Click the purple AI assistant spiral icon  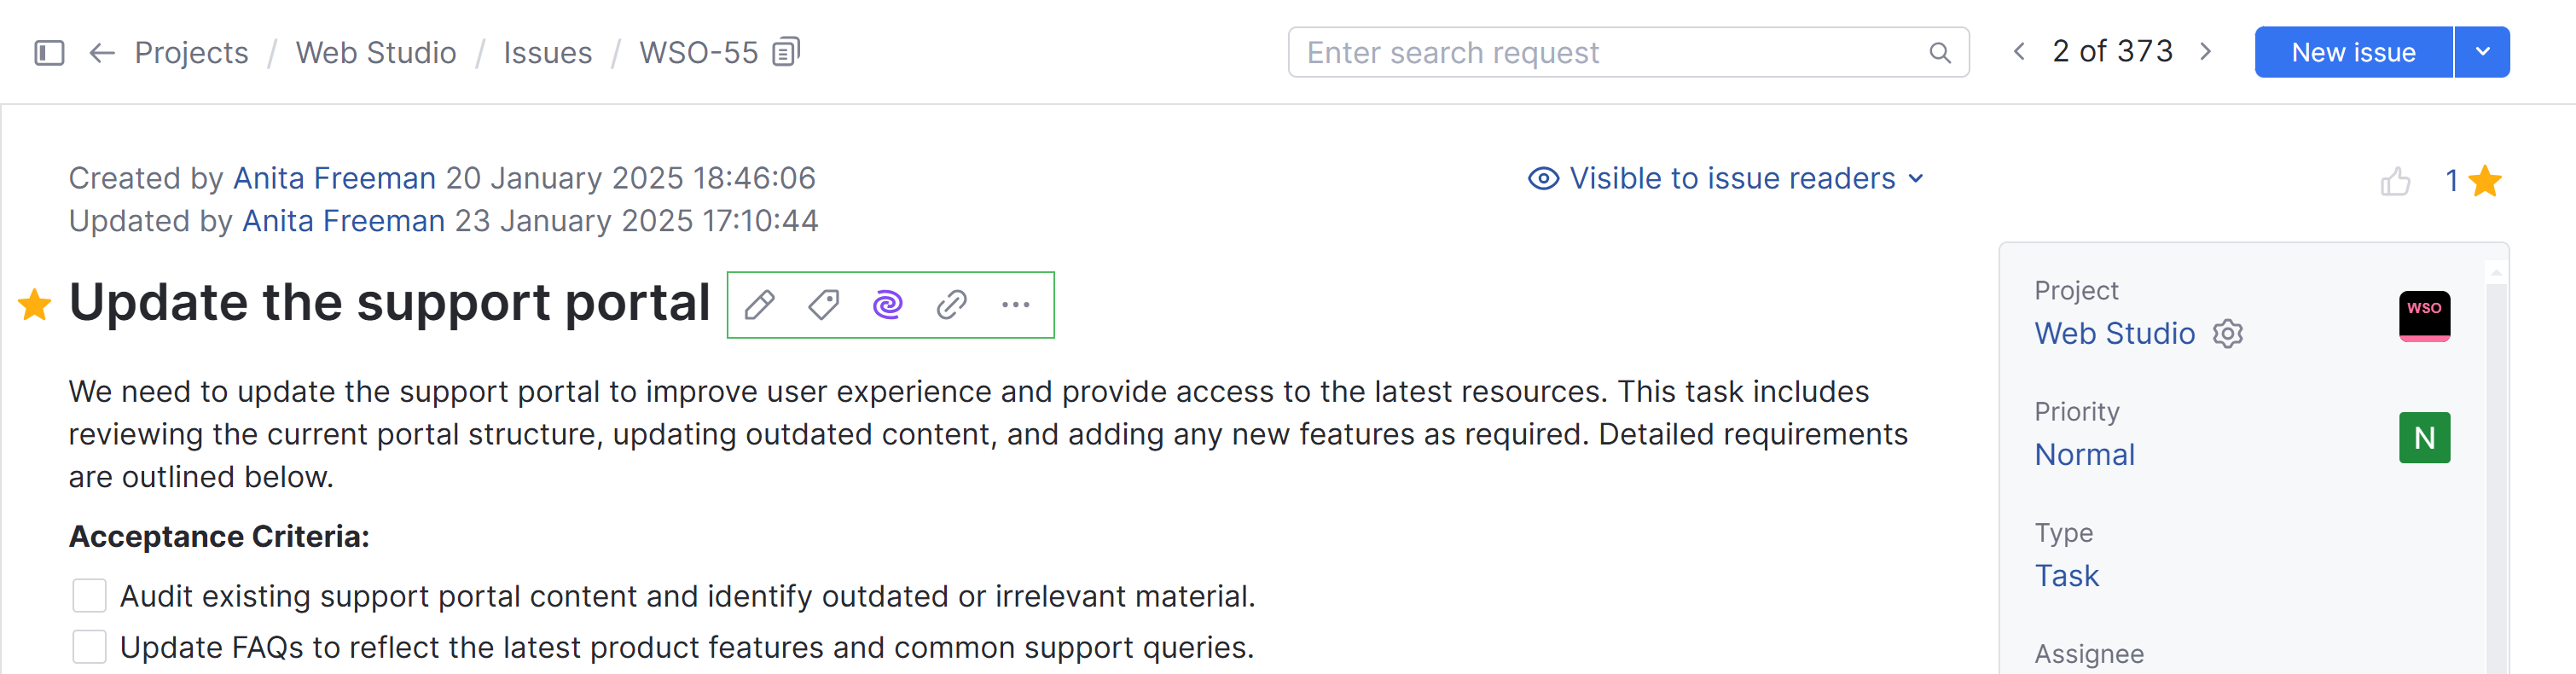pos(887,304)
